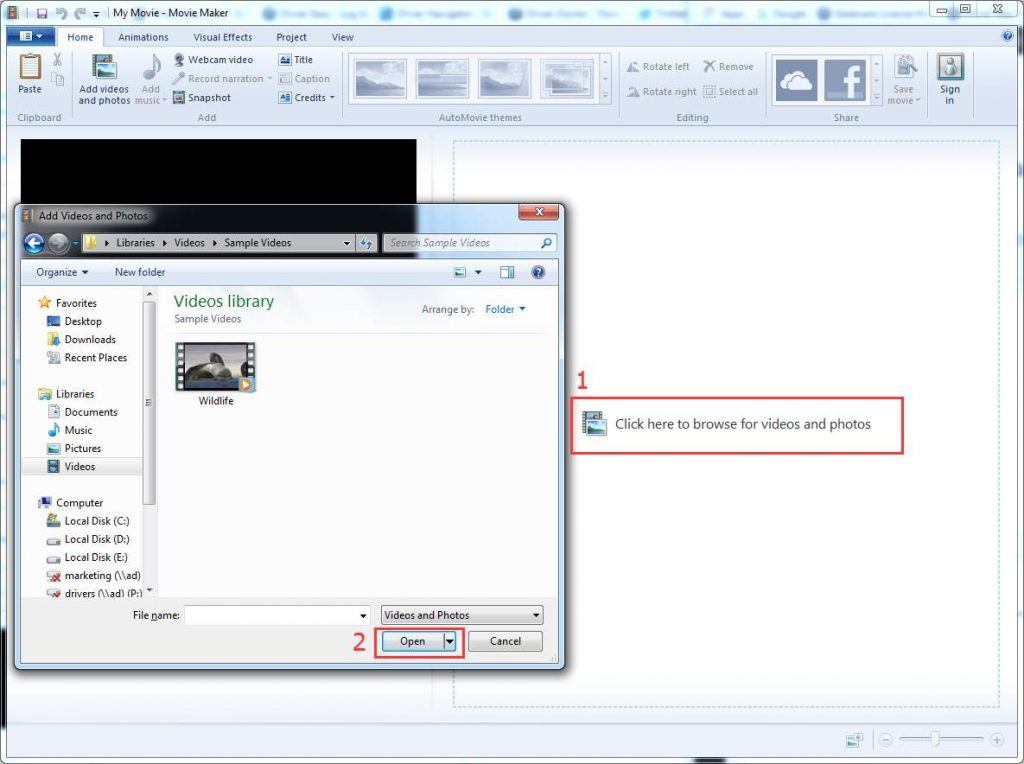Expand the AutoMovie themes gallery
Viewport: 1024px width, 764px height.
point(605,96)
